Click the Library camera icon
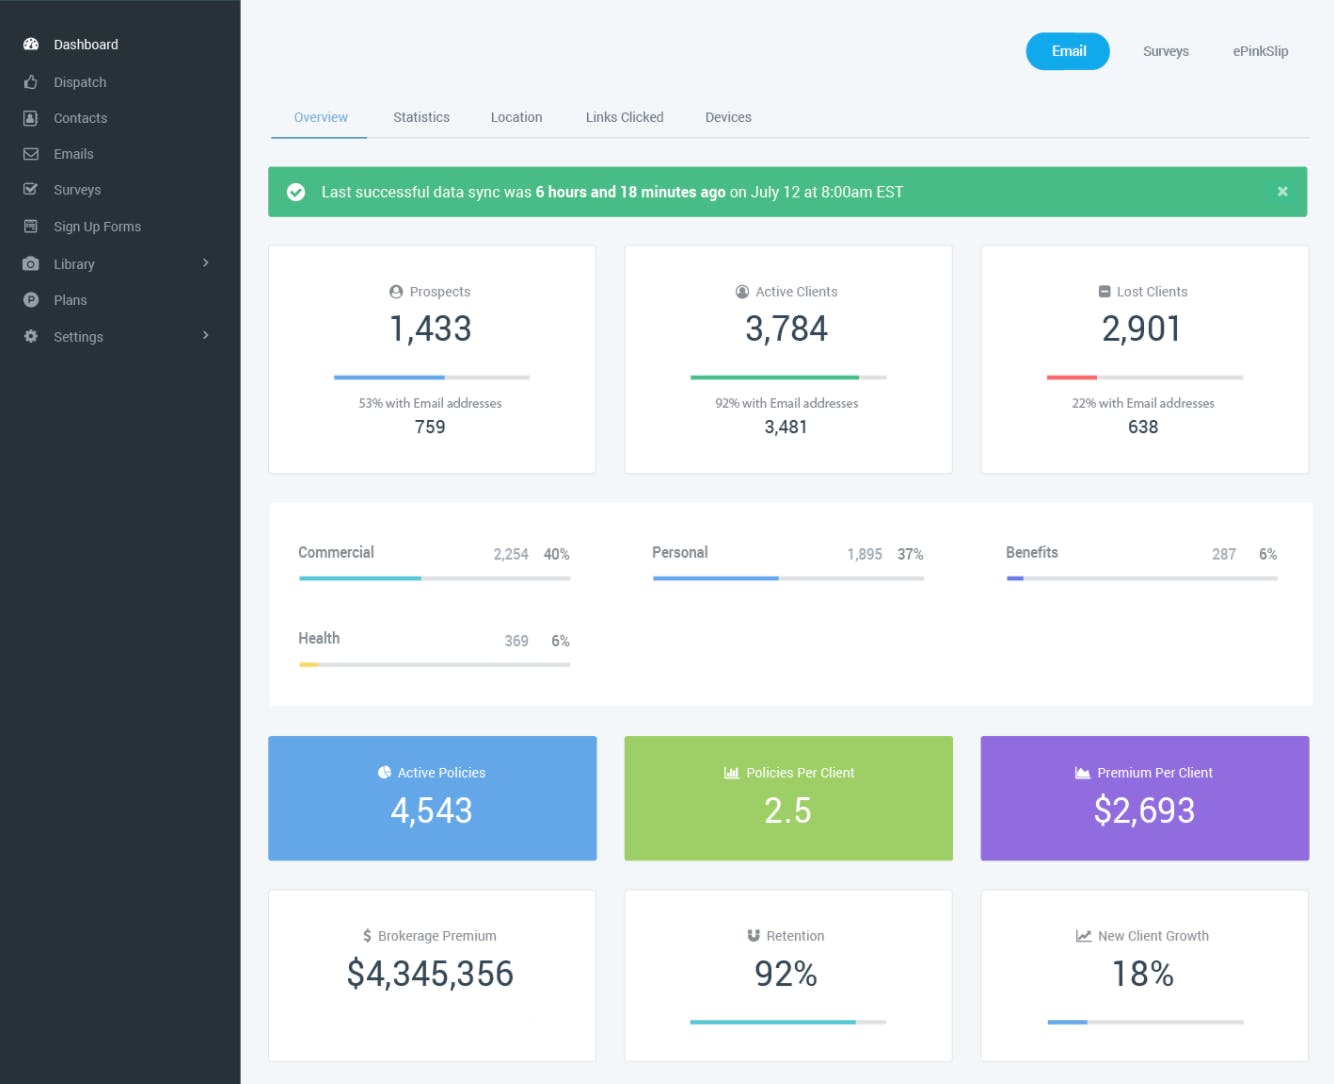Viewport: 1334px width, 1084px height. tap(31, 264)
